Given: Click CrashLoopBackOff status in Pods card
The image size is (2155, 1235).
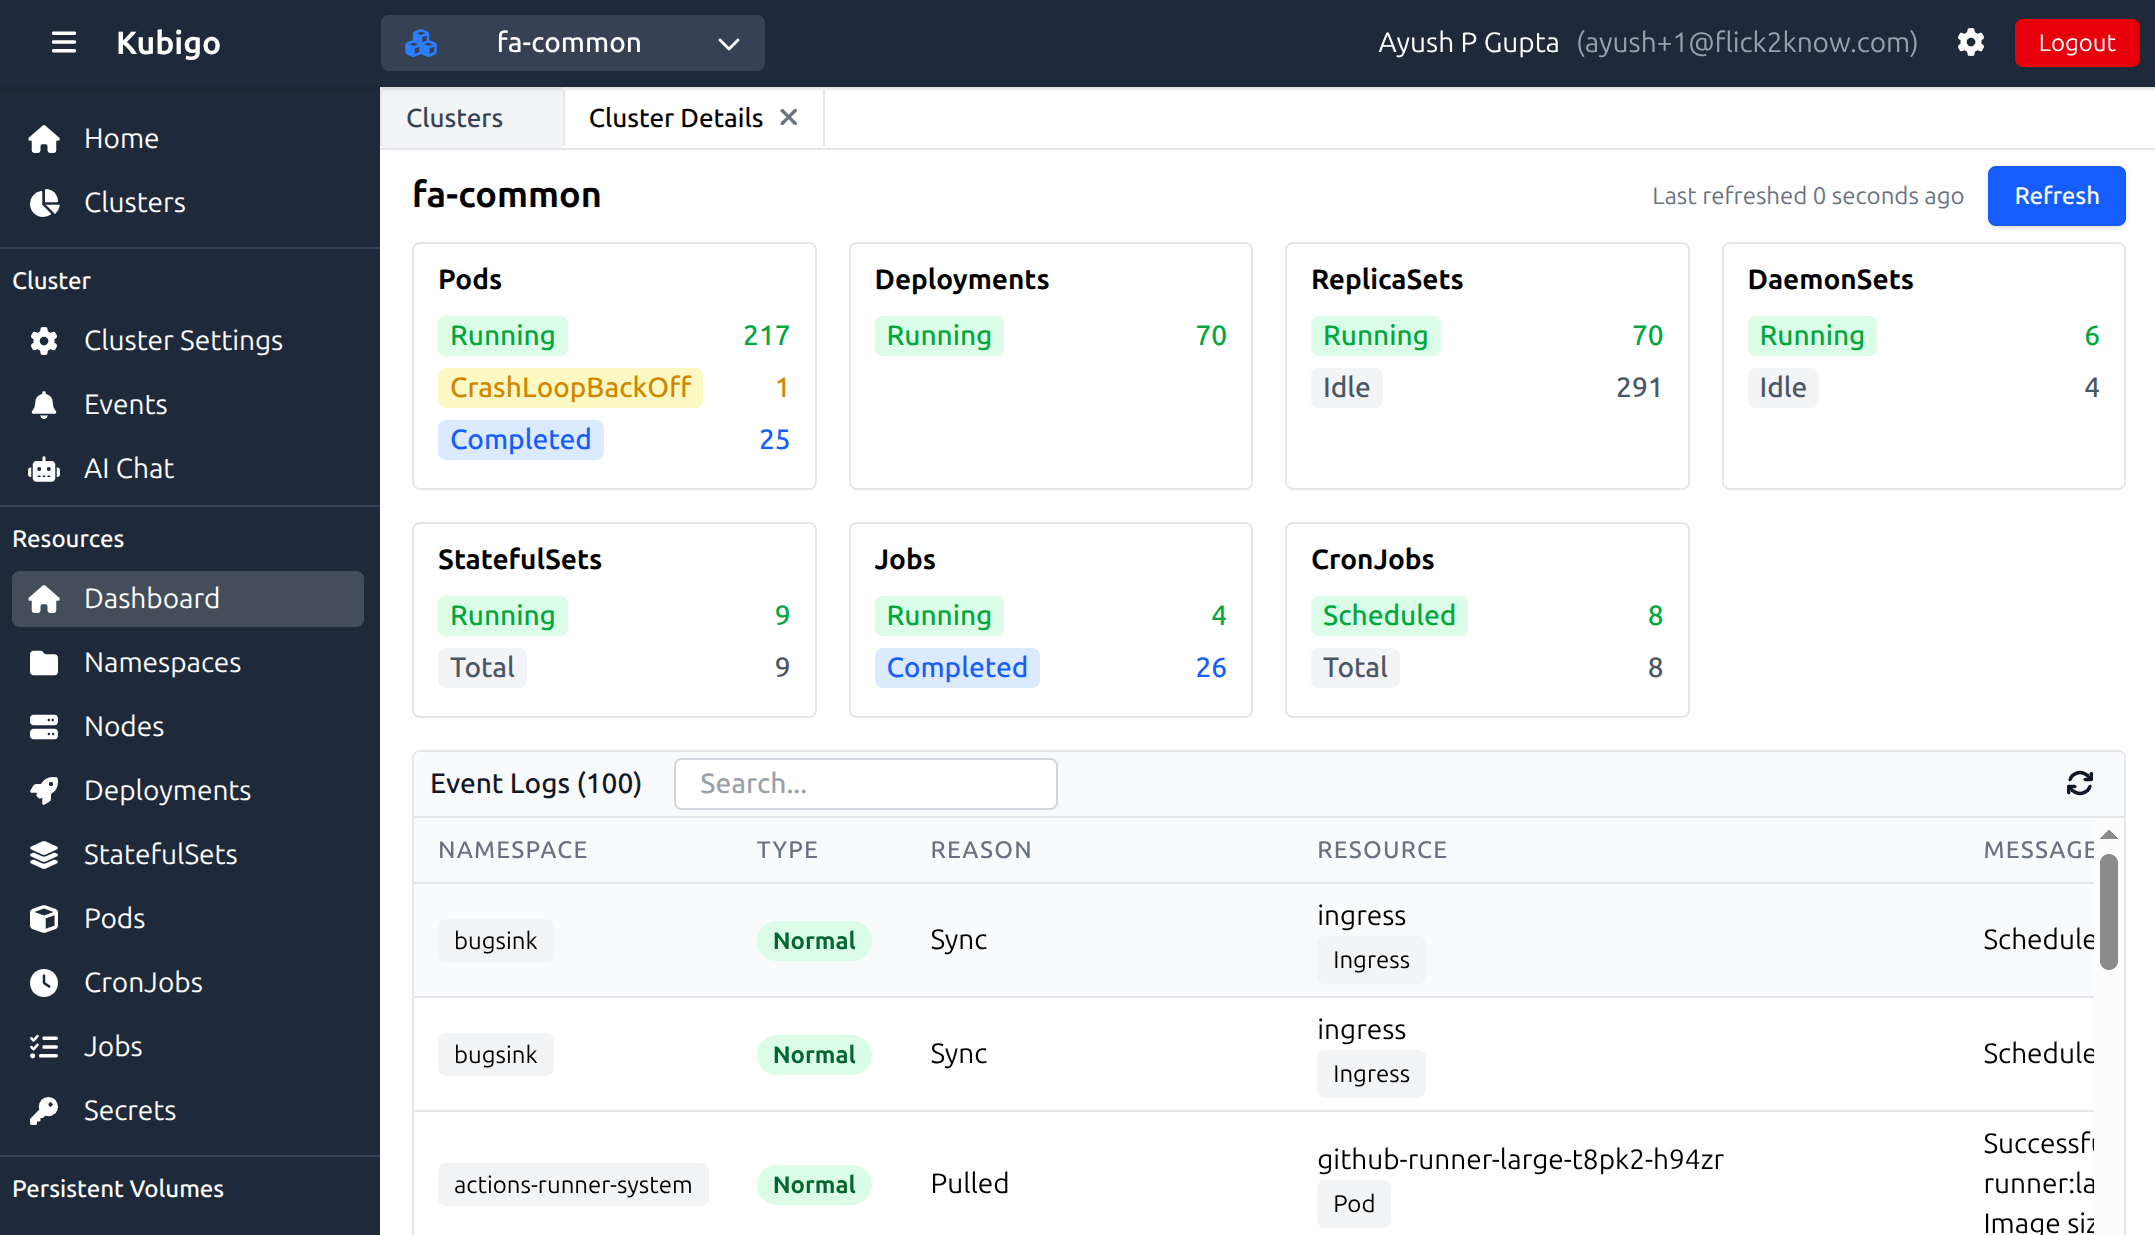Looking at the screenshot, I should coord(570,388).
